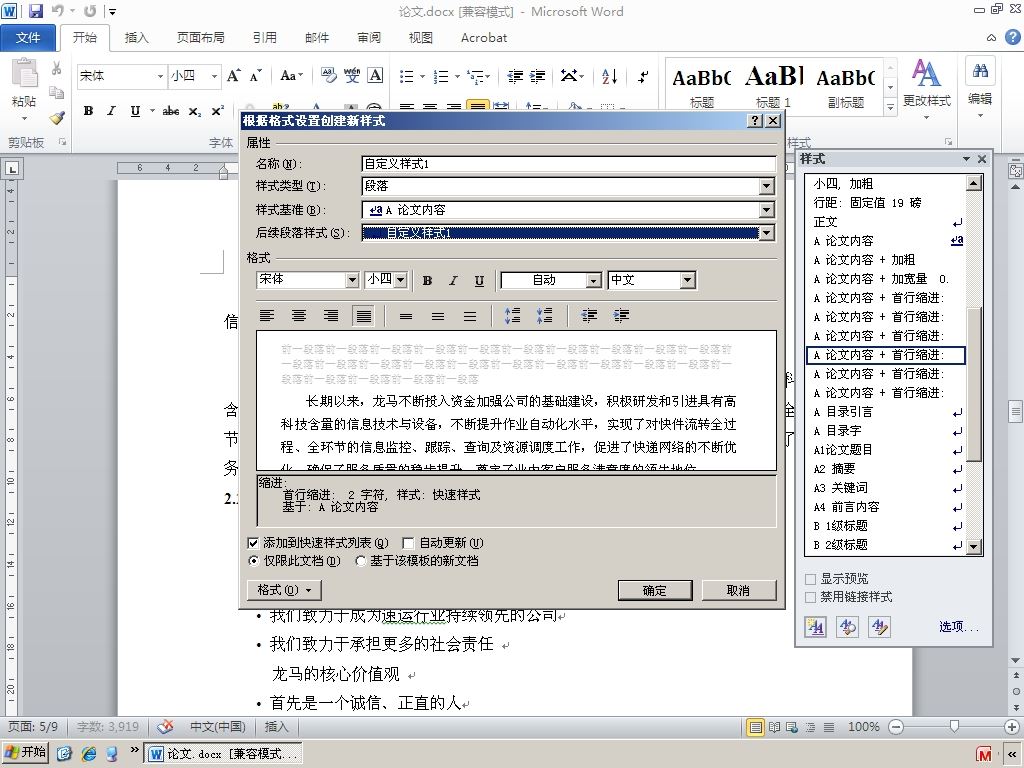The image size is (1024, 768).
Task: Click the Grow Font button
Action: point(233,76)
